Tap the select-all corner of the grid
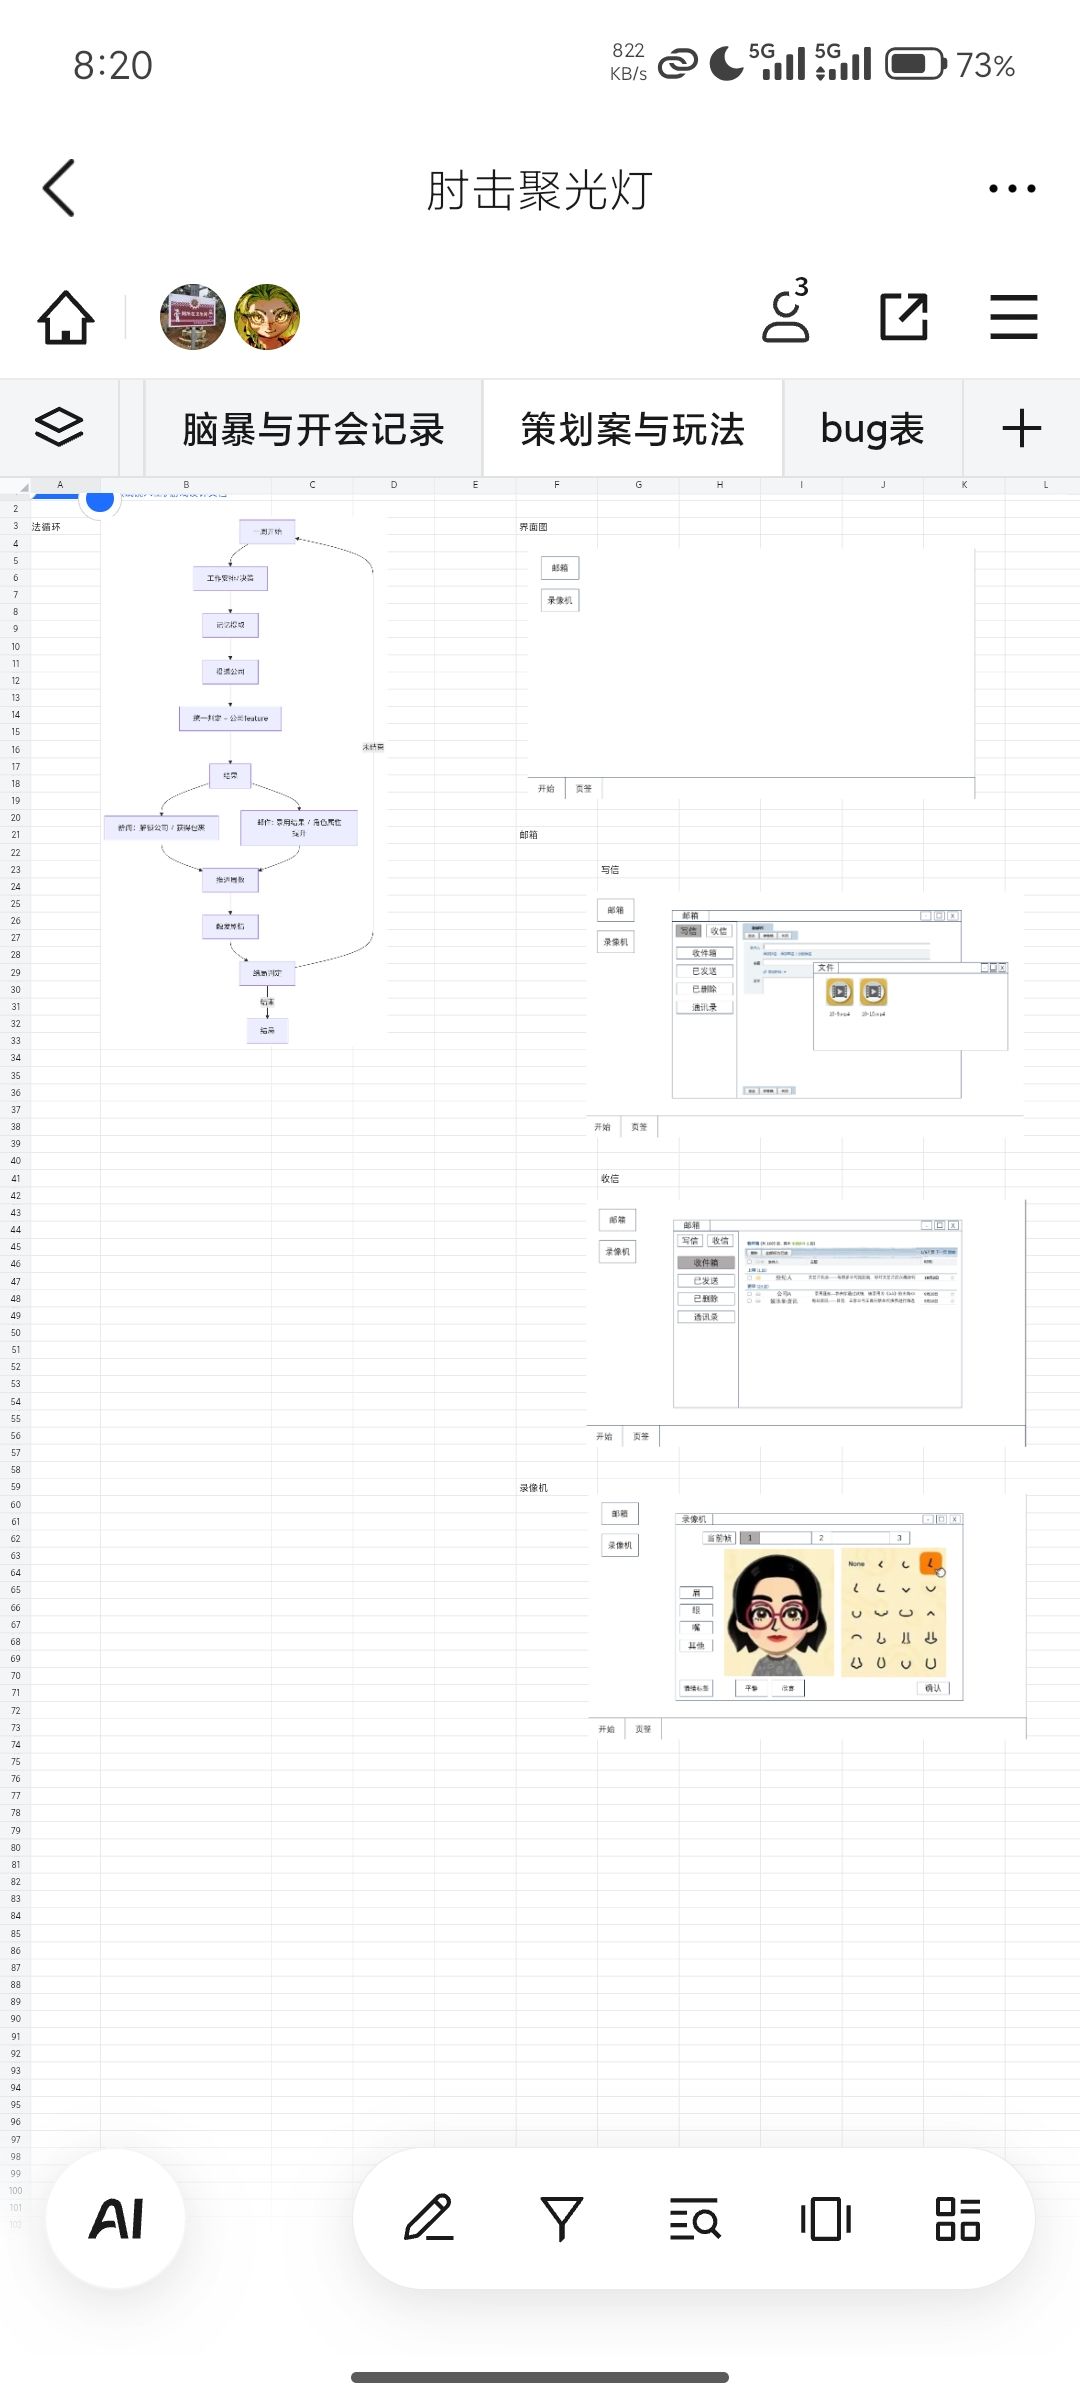The width and height of the screenshot is (1080, 2400). [15, 486]
